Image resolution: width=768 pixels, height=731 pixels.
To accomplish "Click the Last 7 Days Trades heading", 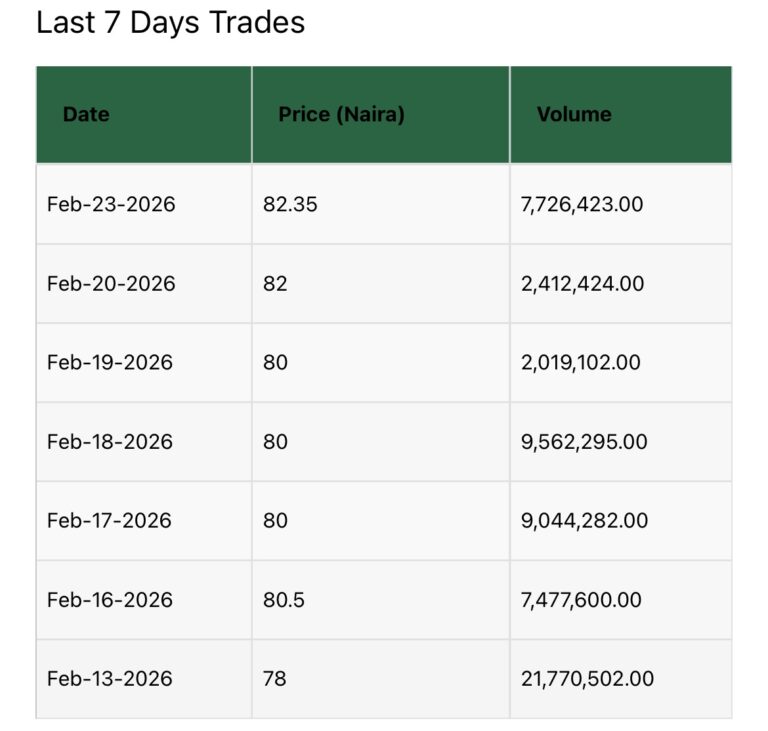I will point(170,23).
